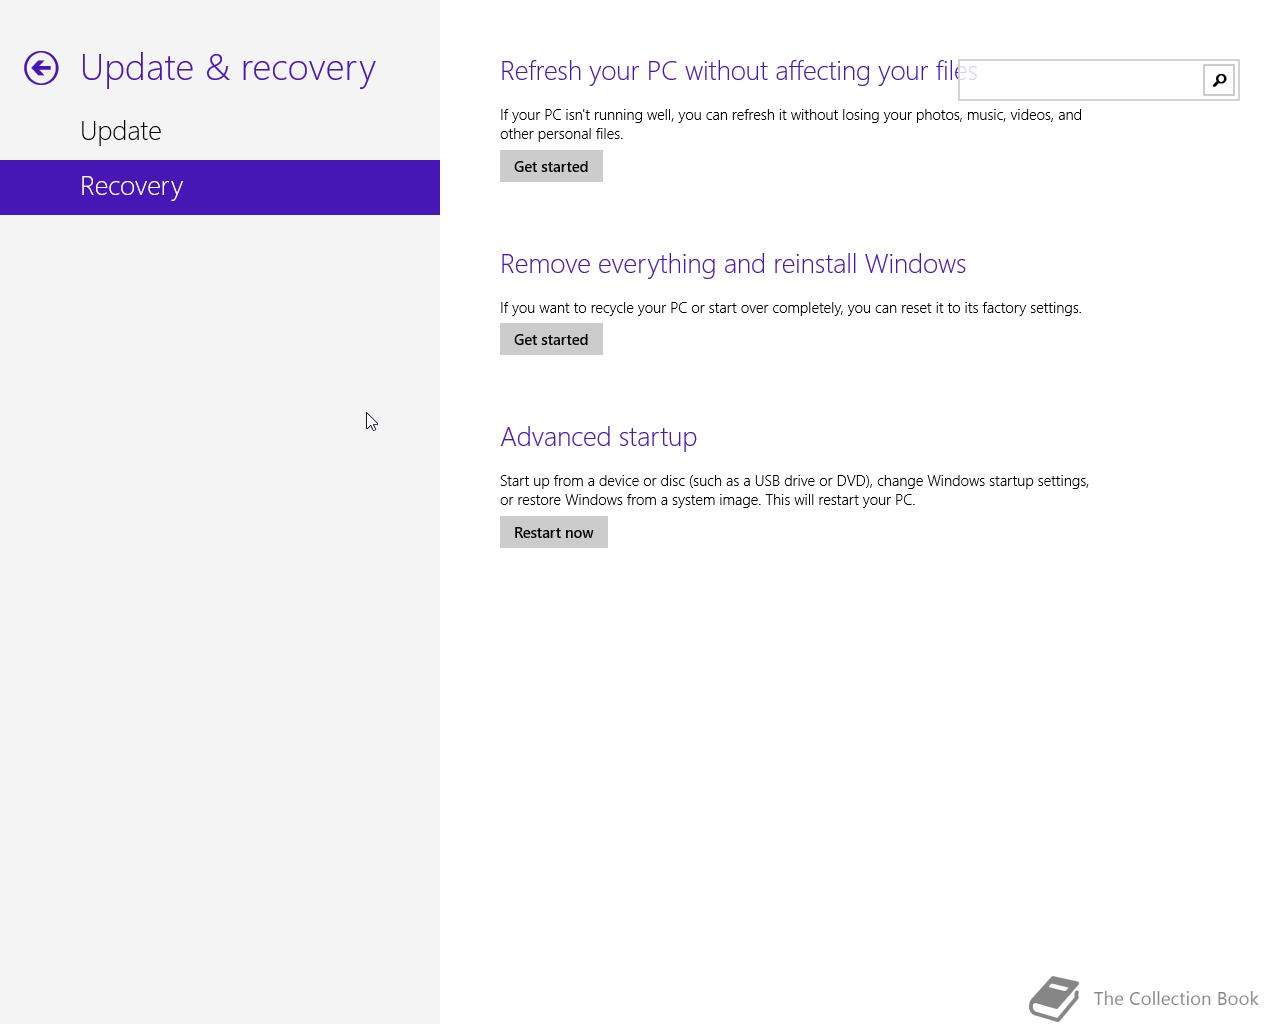Select the Recovery section
Viewport: 1280px width, 1024px height.
tap(220, 187)
